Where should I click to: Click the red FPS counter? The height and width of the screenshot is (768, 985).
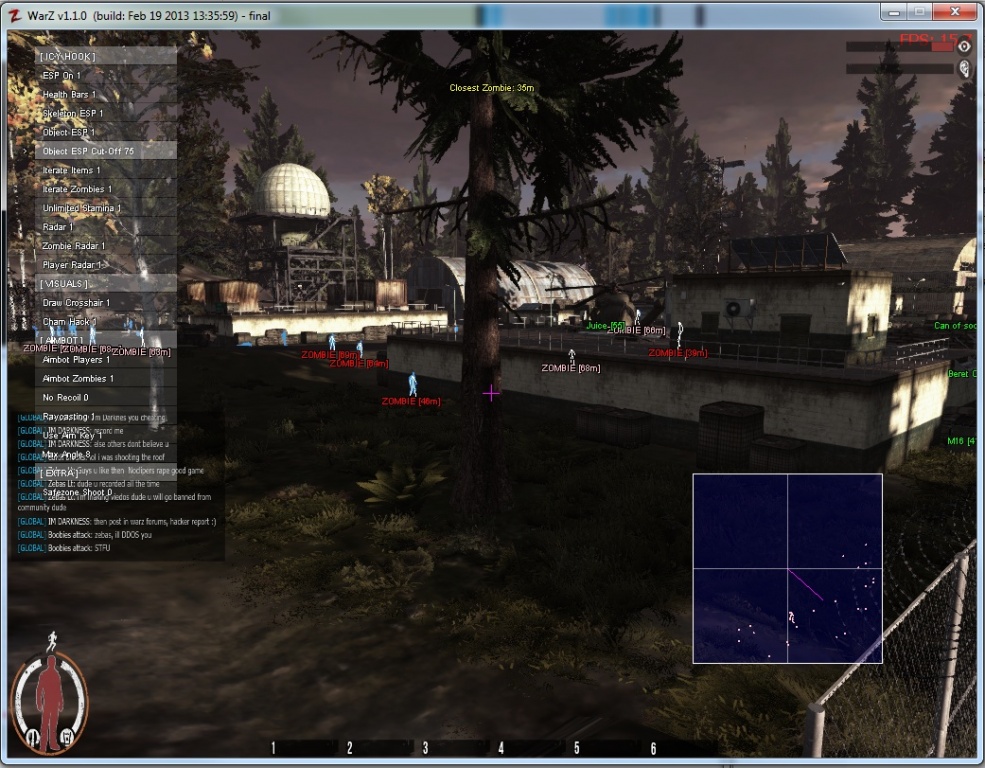click(x=935, y=40)
